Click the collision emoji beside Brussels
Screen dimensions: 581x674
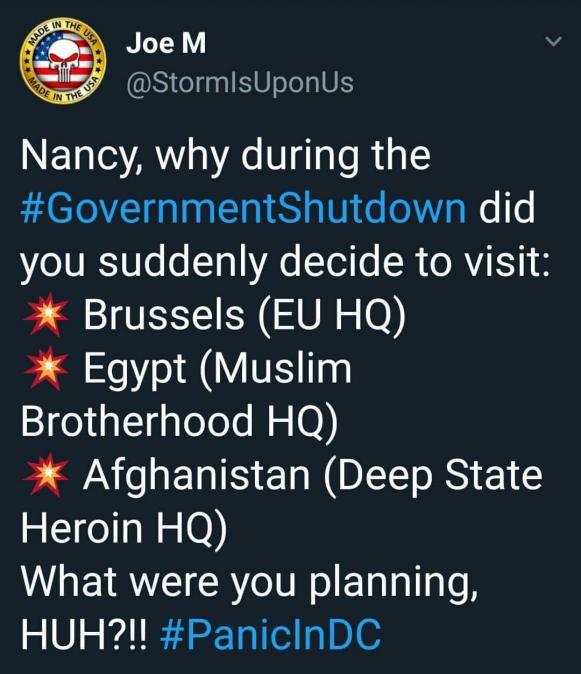46,315
